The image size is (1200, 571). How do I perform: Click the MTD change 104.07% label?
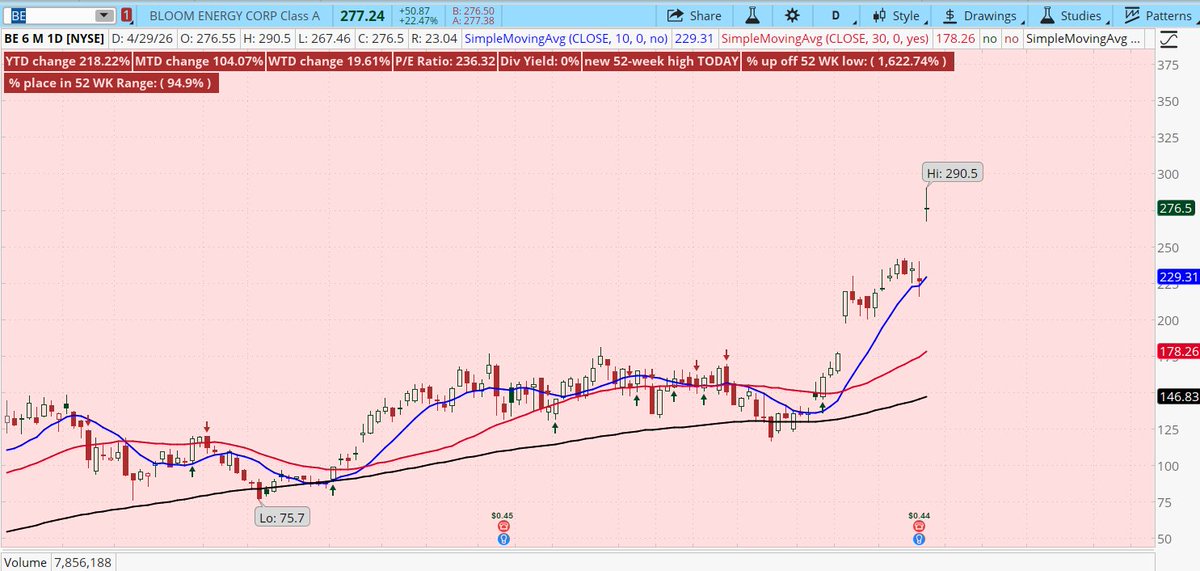tap(201, 61)
